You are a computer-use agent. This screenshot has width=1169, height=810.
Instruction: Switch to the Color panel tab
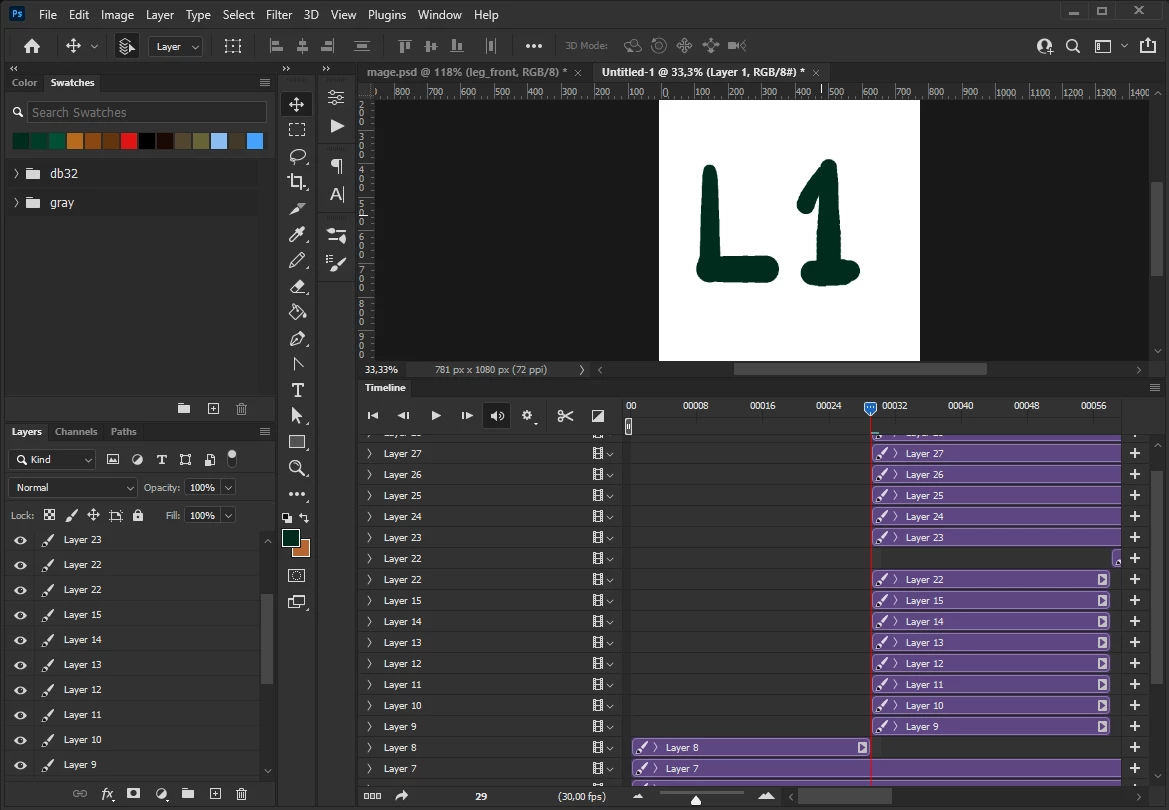pos(25,83)
